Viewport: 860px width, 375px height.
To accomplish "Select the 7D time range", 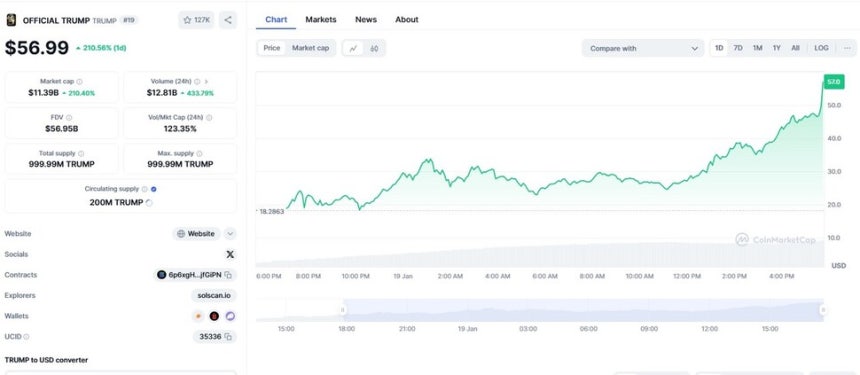I will click(x=738, y=48).
